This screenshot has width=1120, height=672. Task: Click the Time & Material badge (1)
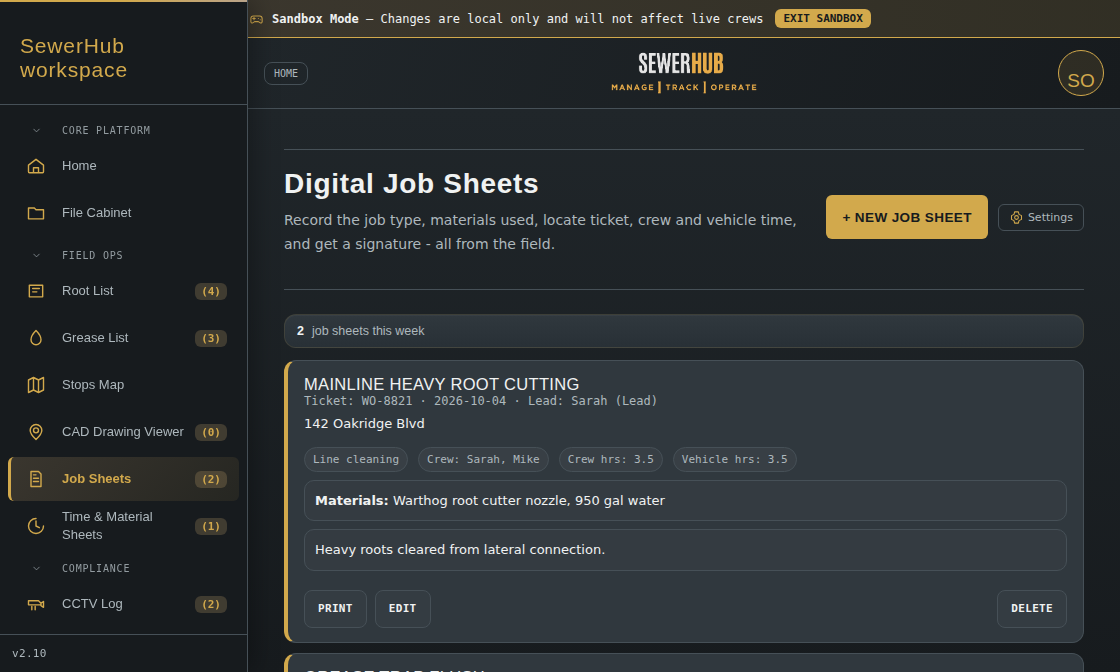[211, 526]
